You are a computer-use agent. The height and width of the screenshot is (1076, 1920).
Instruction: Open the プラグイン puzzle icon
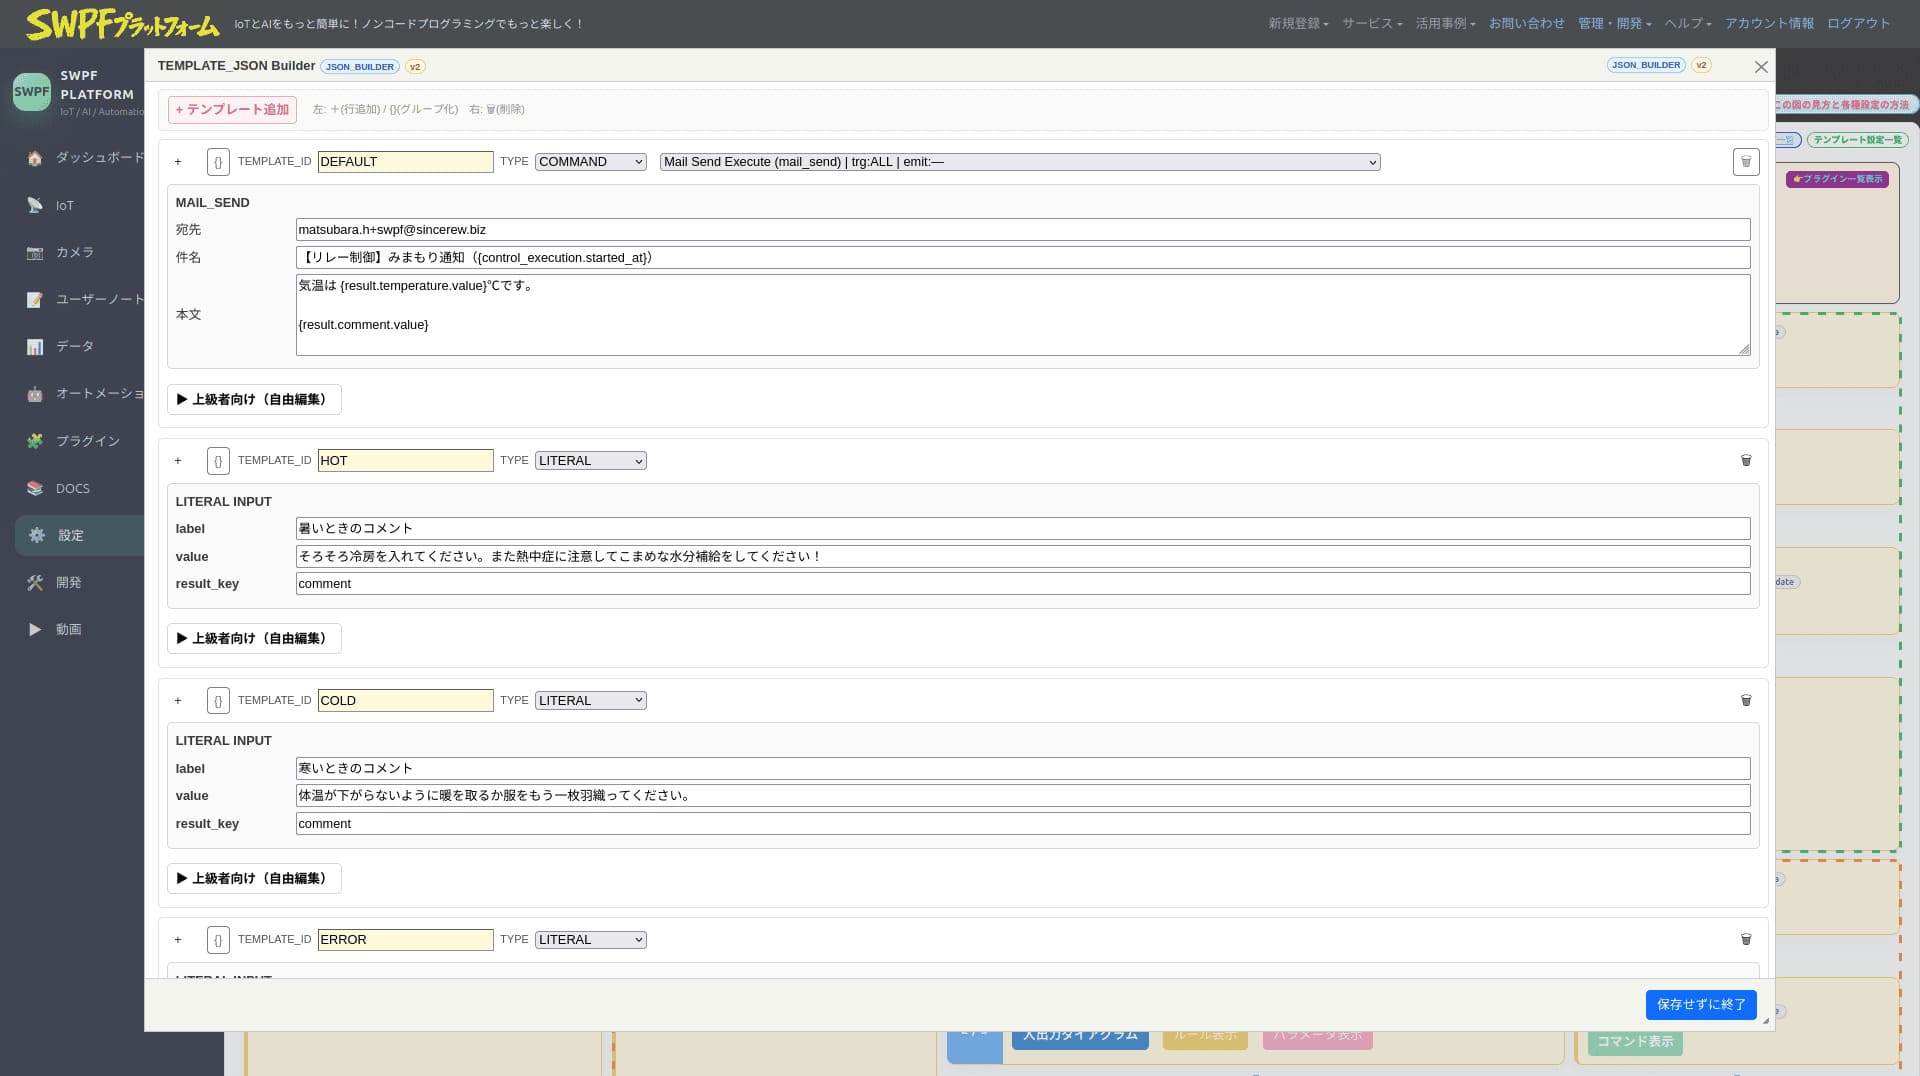35,441
